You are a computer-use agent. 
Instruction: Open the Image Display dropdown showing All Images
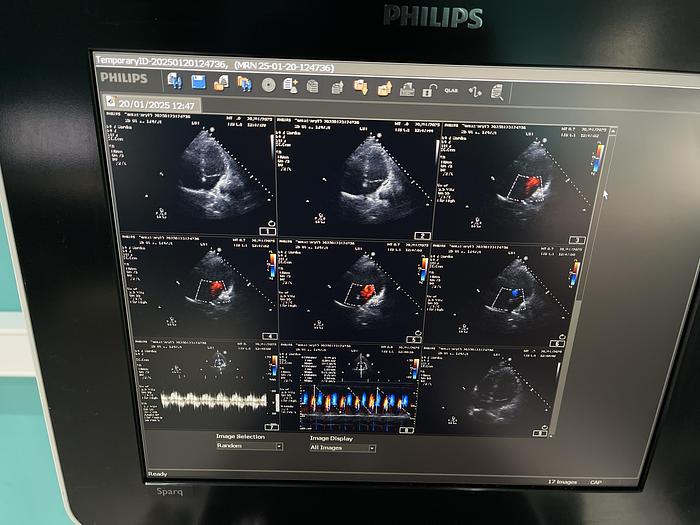342,448
